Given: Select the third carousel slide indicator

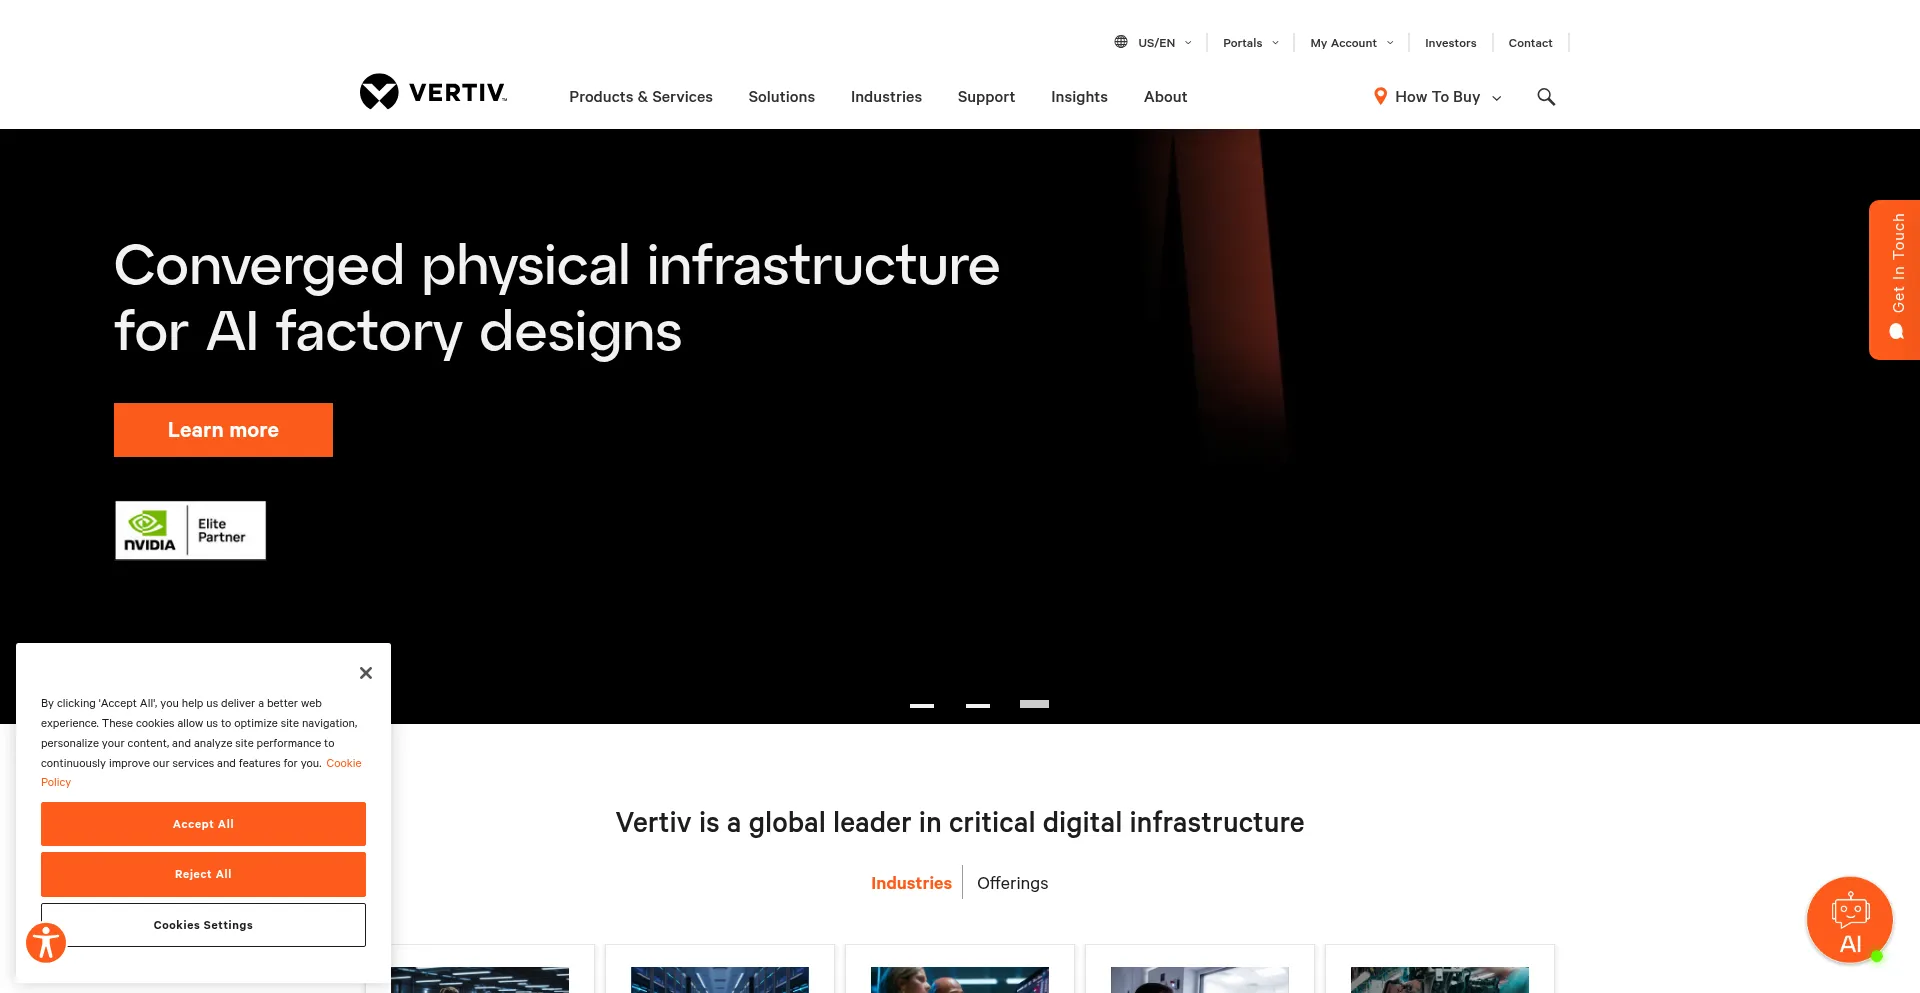Looking at the screenshot, I should (x=1034, y=704).
